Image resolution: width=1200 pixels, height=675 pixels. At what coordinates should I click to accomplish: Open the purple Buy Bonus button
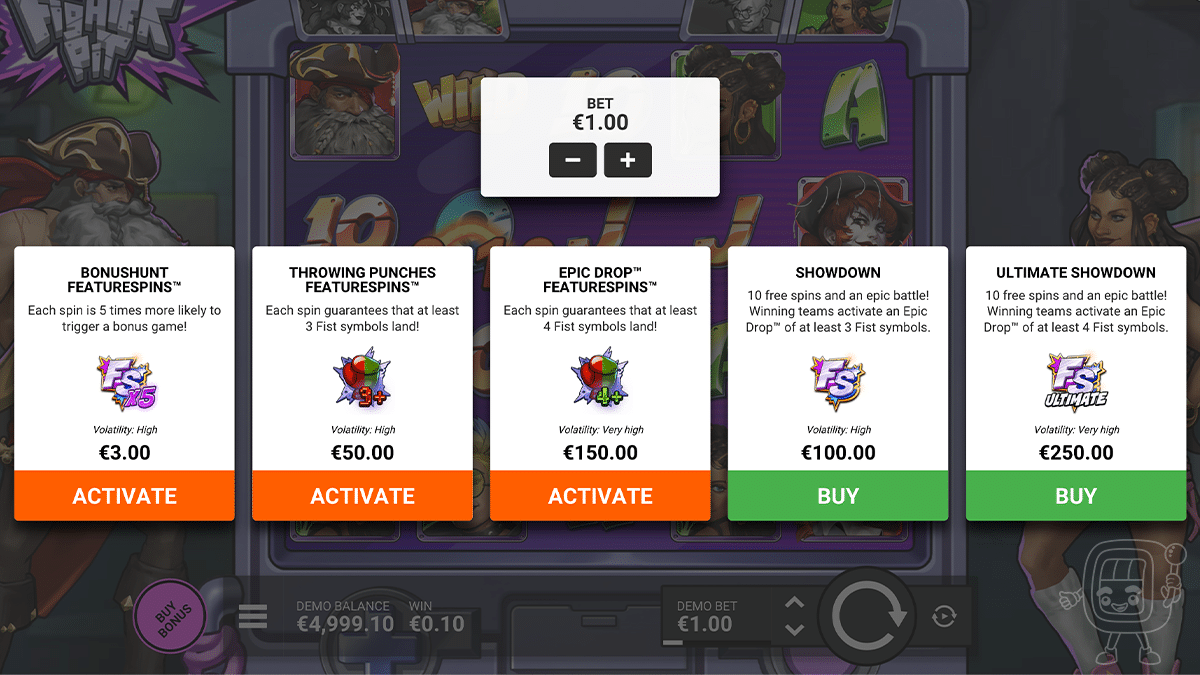171,616
